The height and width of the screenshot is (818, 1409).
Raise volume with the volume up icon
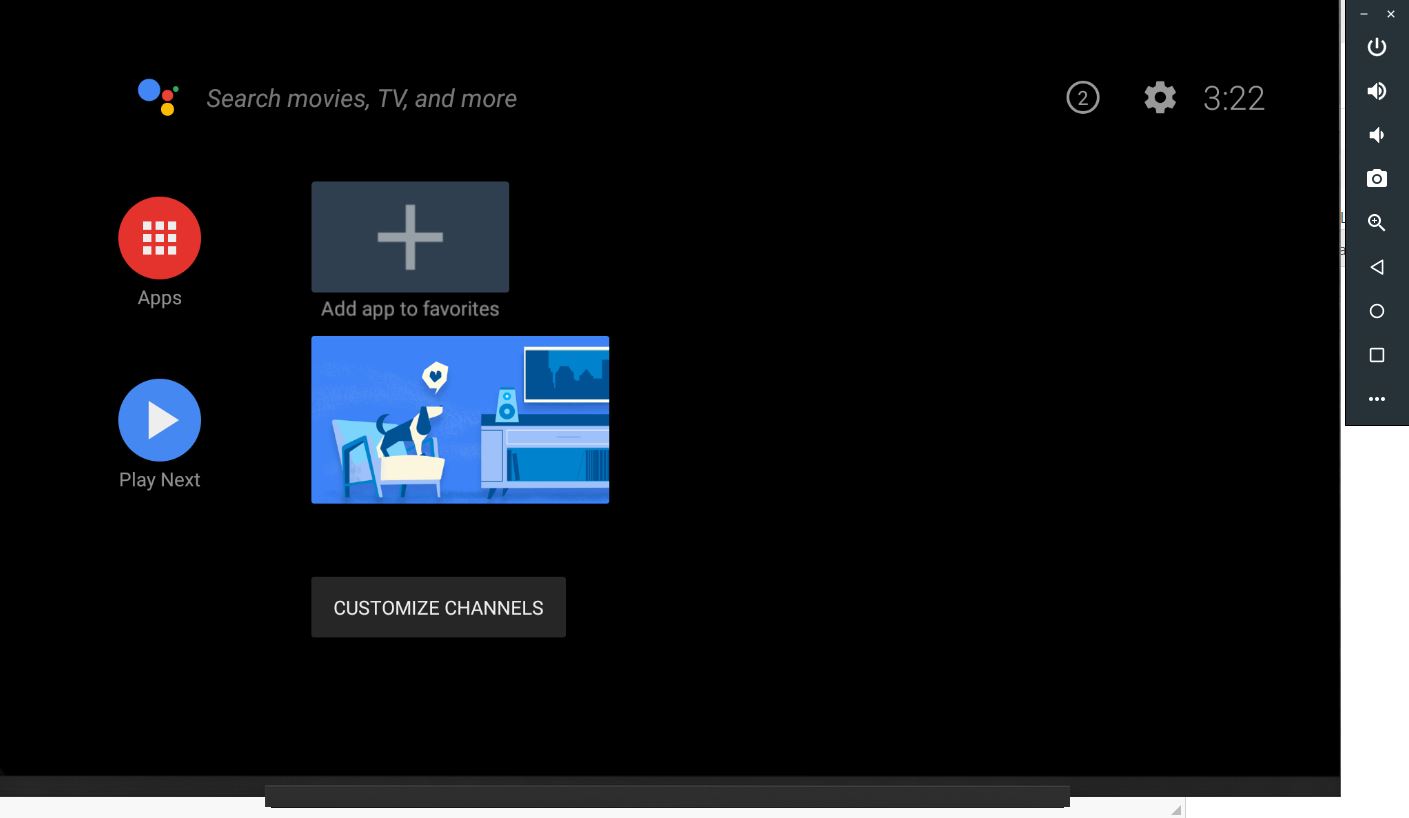click(1376, 91)
